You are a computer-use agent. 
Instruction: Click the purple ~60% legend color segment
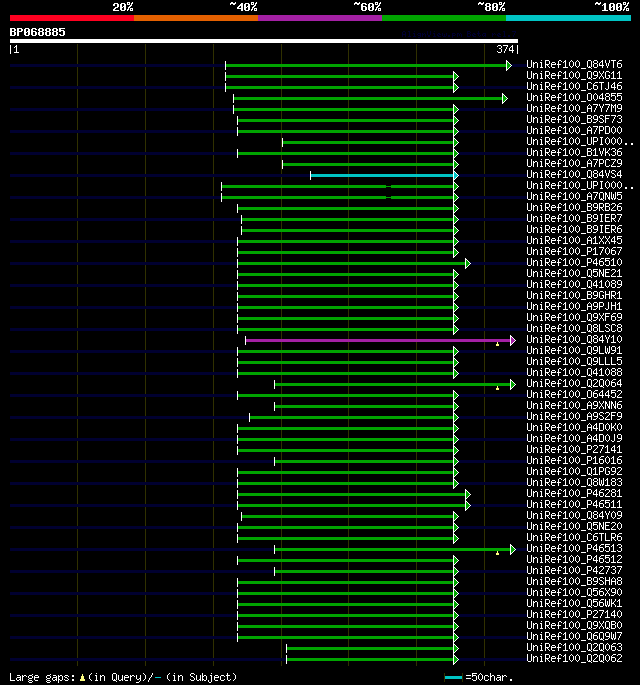[x=320, y=18]
